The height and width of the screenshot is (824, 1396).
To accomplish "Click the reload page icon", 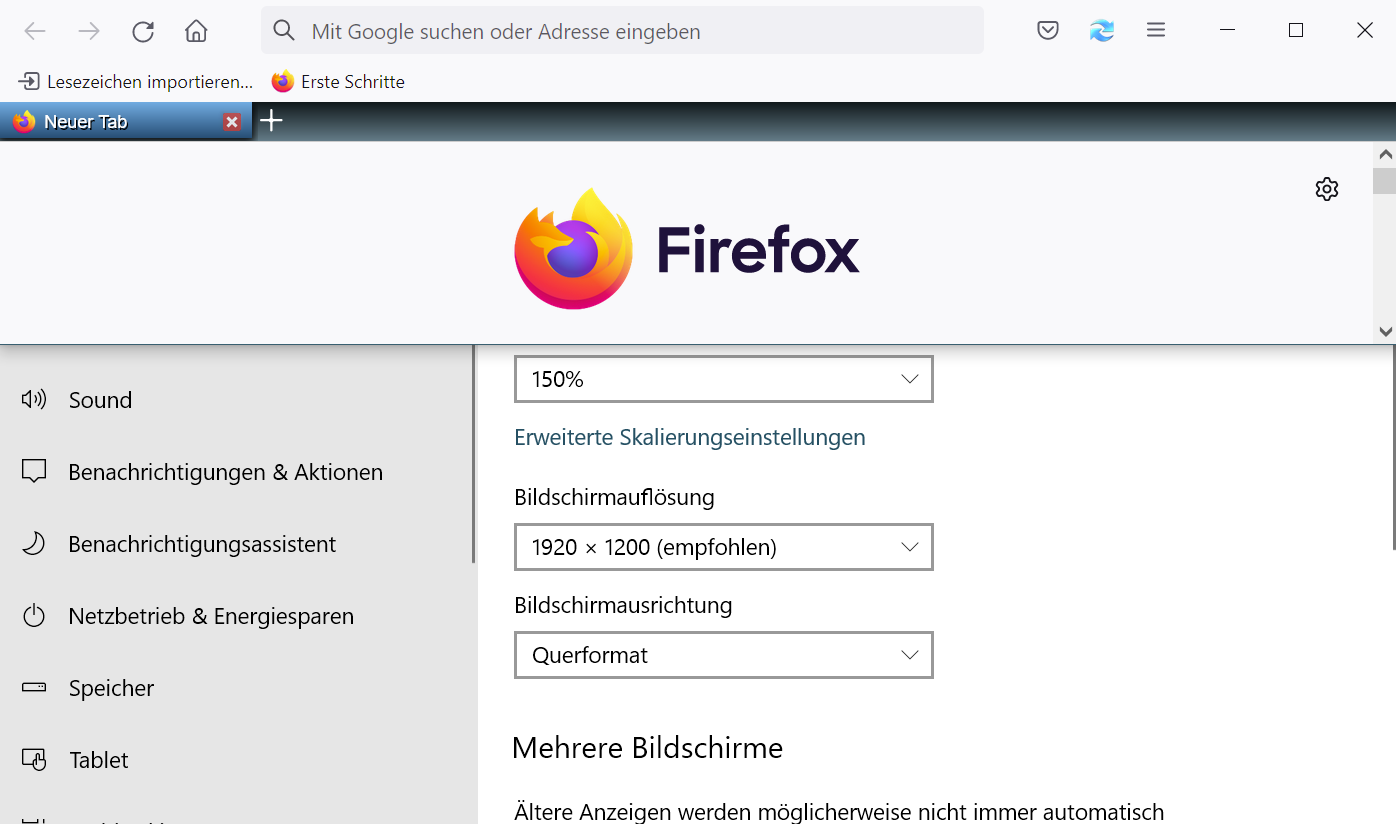I will (x=143, y=31).
